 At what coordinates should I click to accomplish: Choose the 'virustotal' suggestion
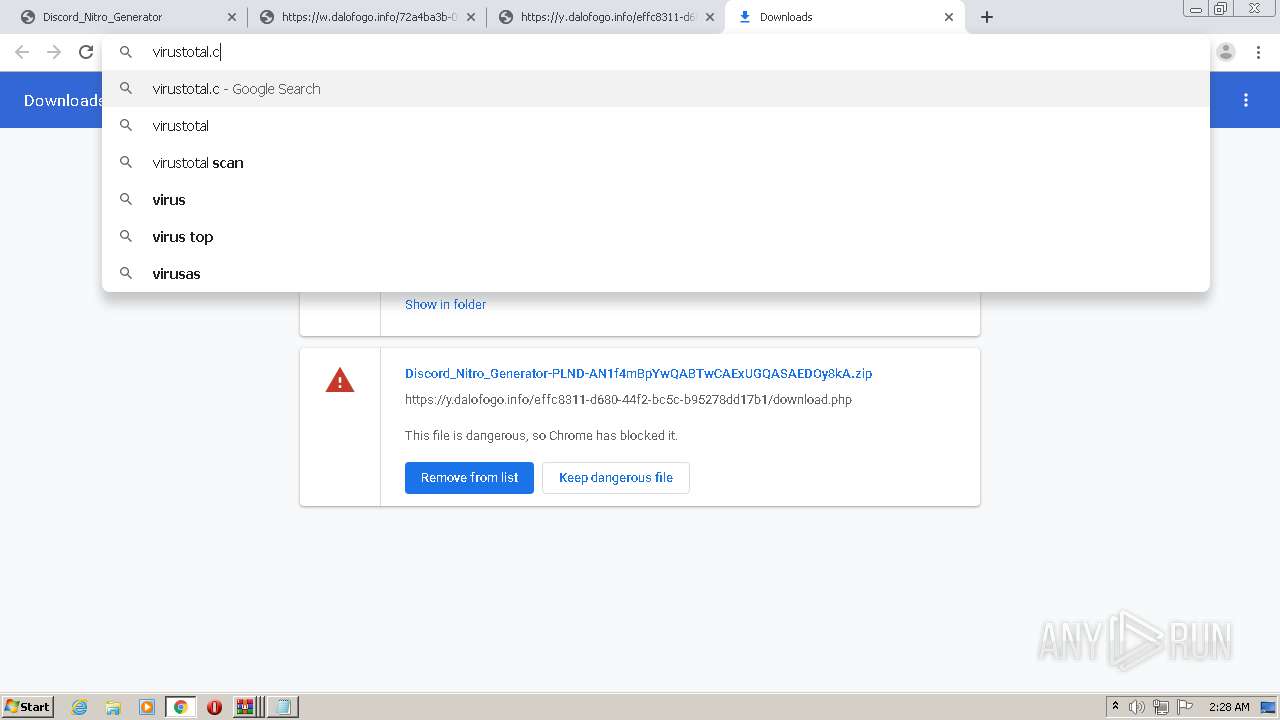(x=655, y=126)
